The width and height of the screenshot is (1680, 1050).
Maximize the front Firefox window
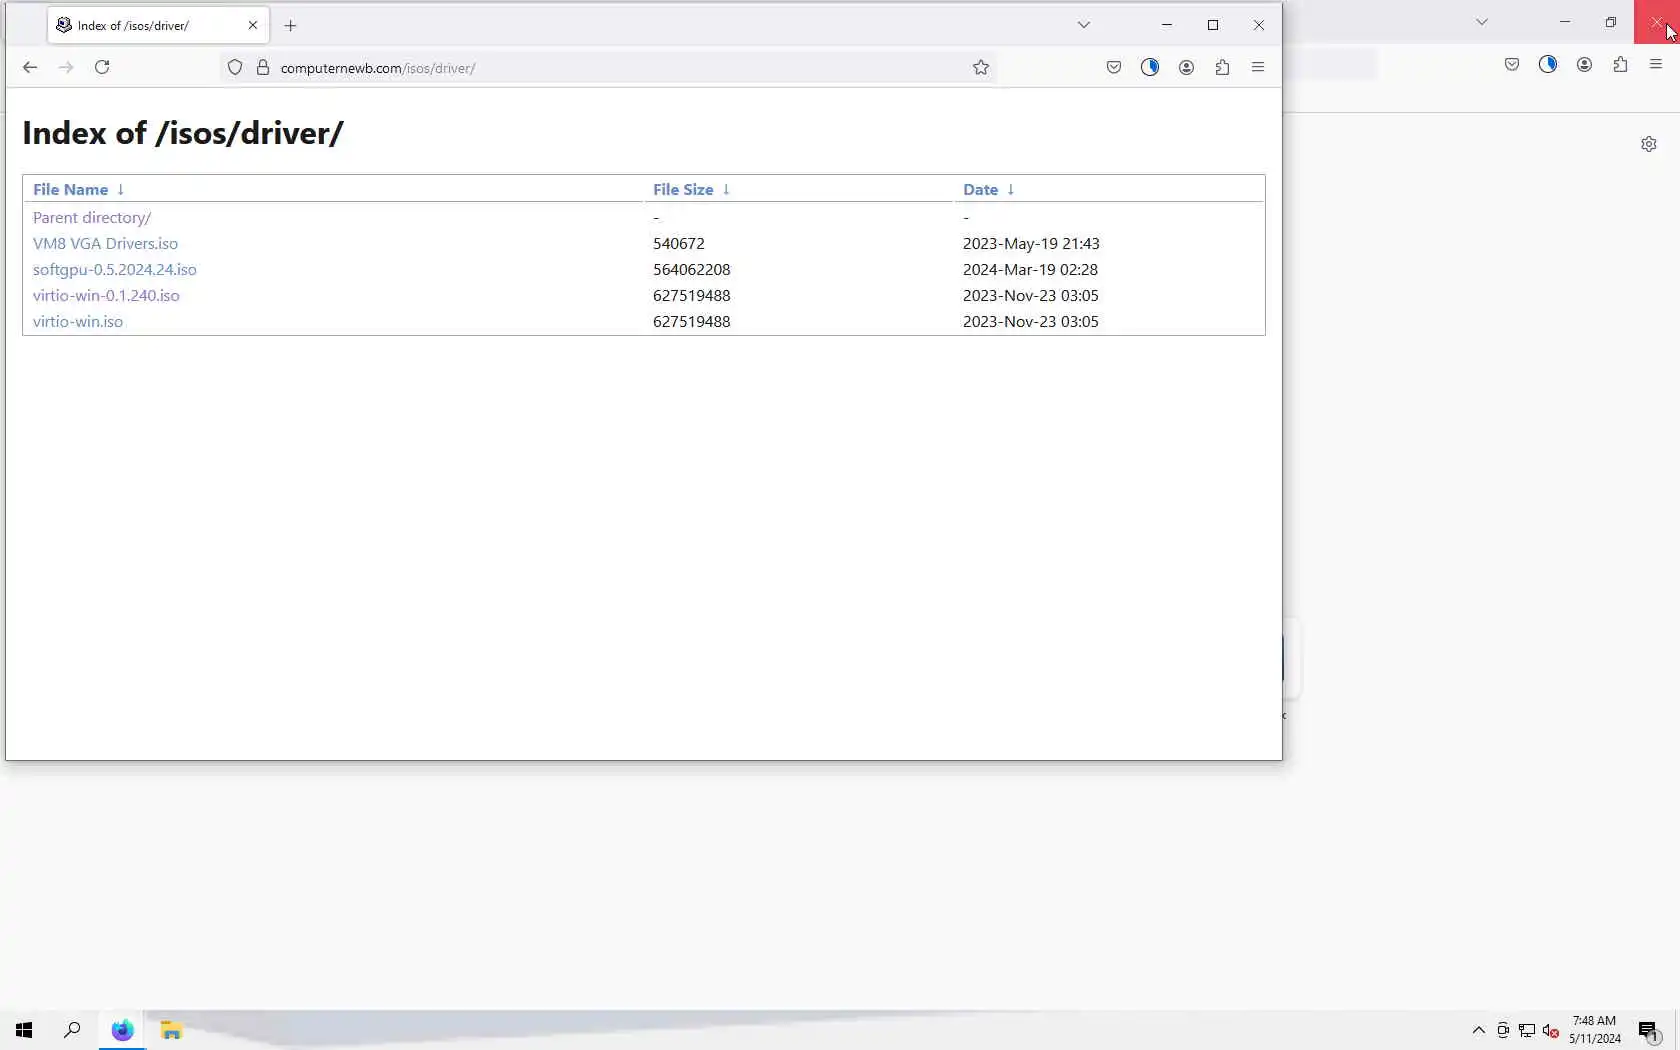[x=1213, y=25]
